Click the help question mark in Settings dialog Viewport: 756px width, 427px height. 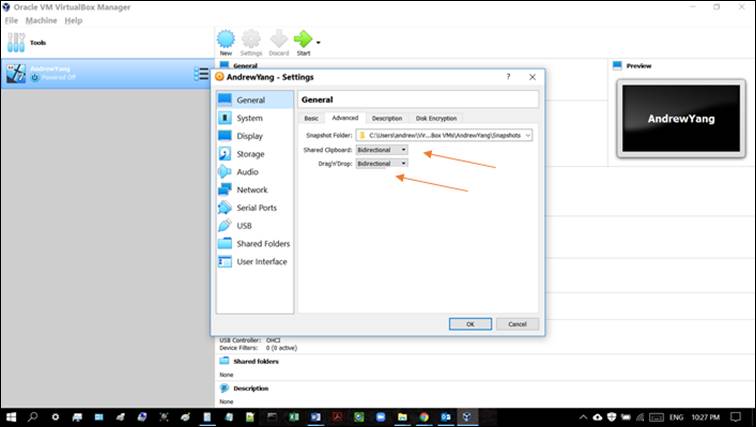coord(508,77)
